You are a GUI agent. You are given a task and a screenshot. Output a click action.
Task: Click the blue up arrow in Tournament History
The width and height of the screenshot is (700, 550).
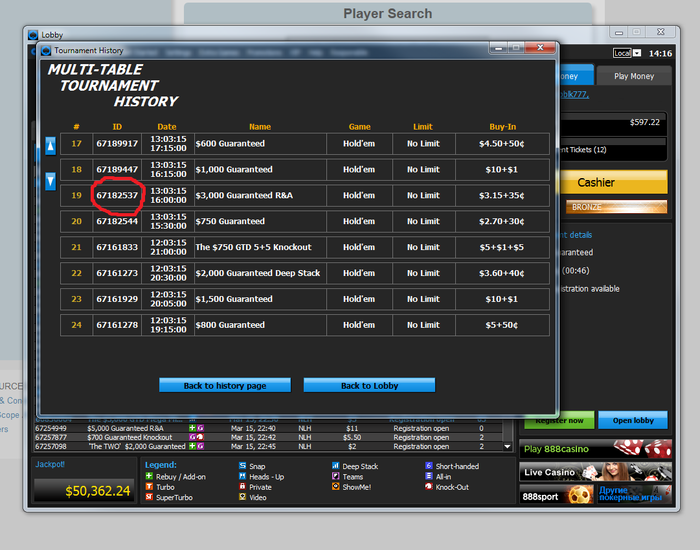[50, 146]
